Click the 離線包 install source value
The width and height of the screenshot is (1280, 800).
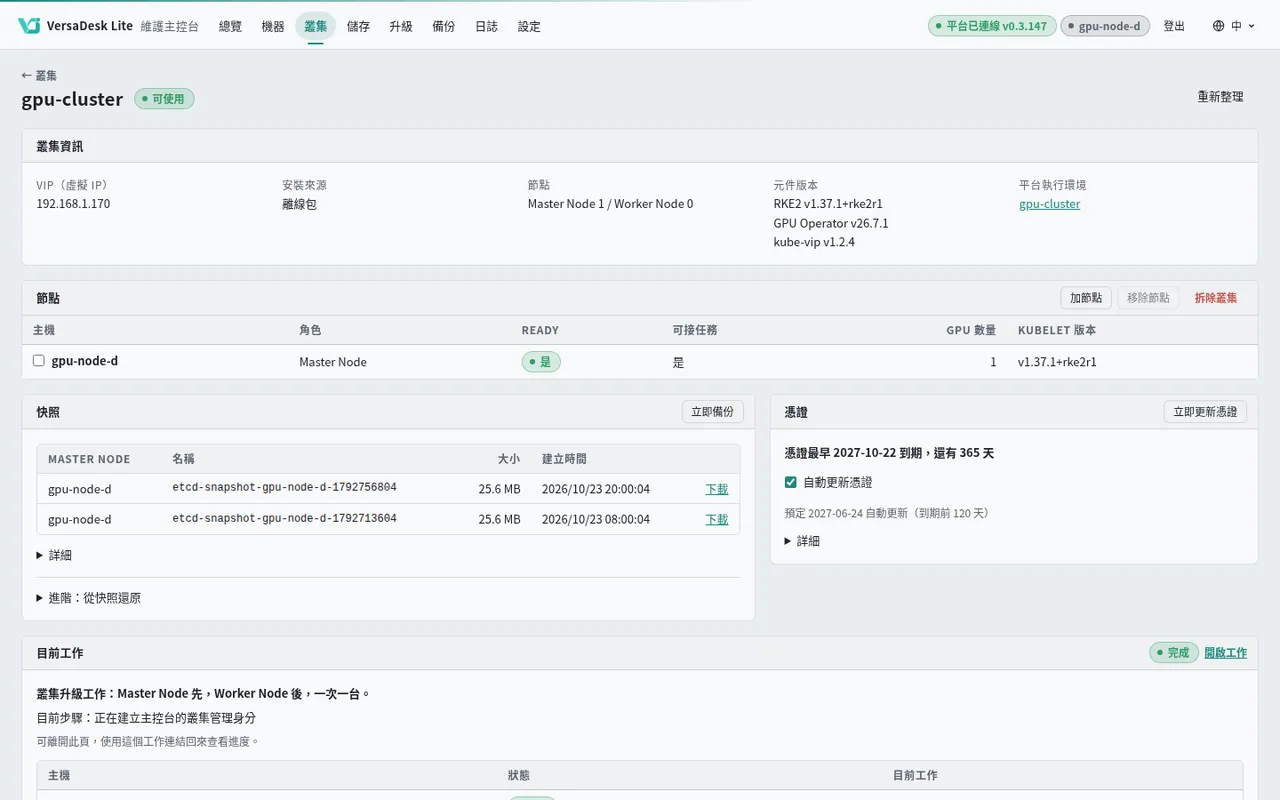(299, 204)
